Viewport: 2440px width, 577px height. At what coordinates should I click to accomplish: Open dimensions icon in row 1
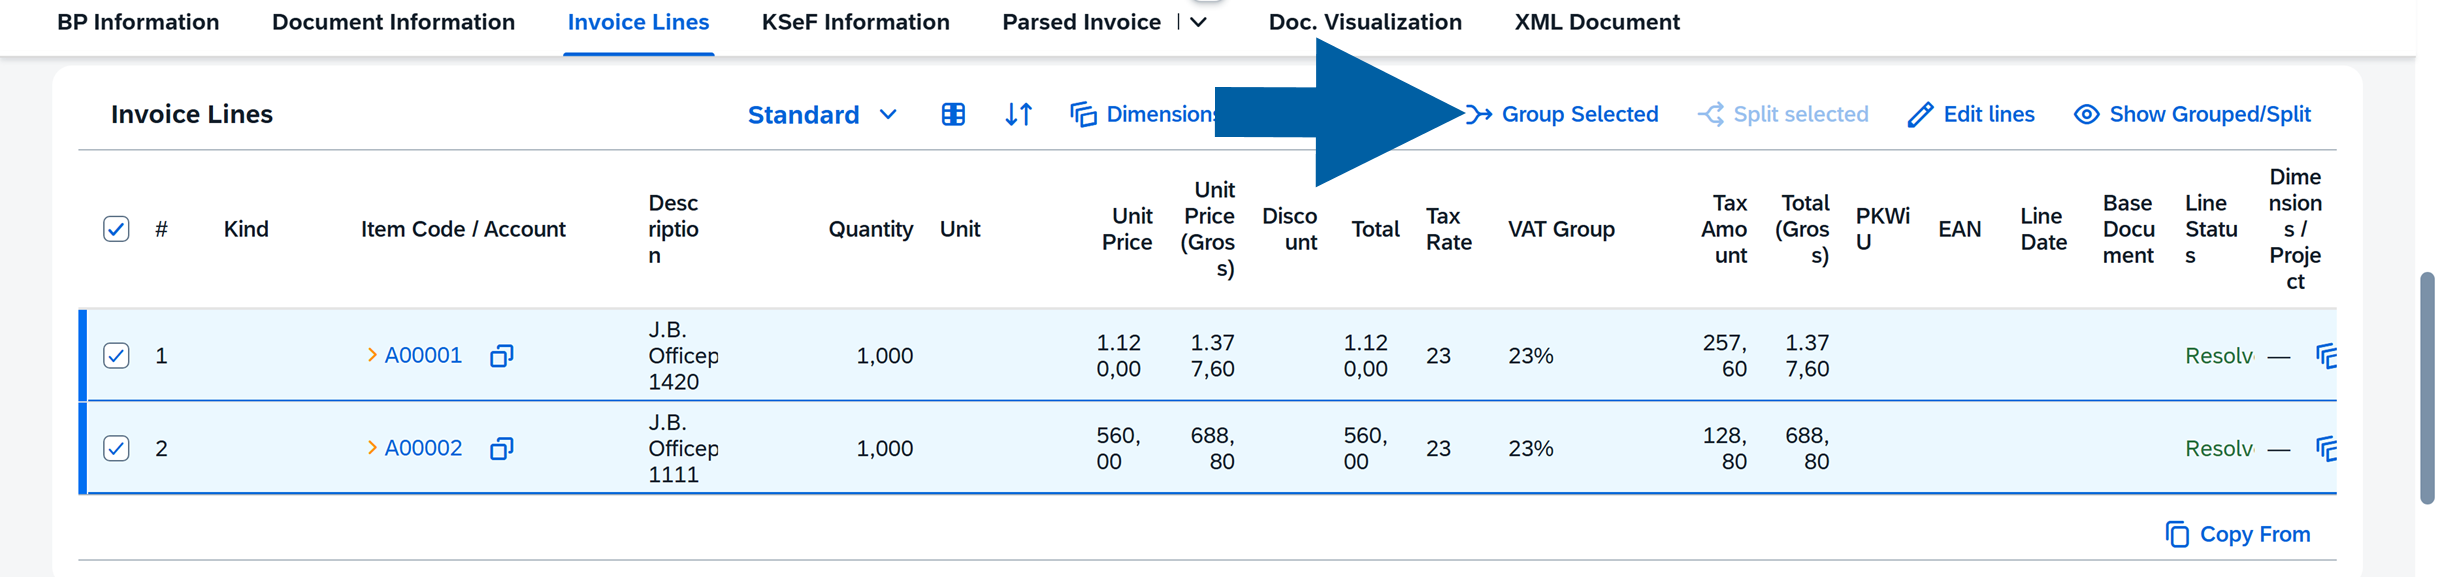click(2326, 356)
